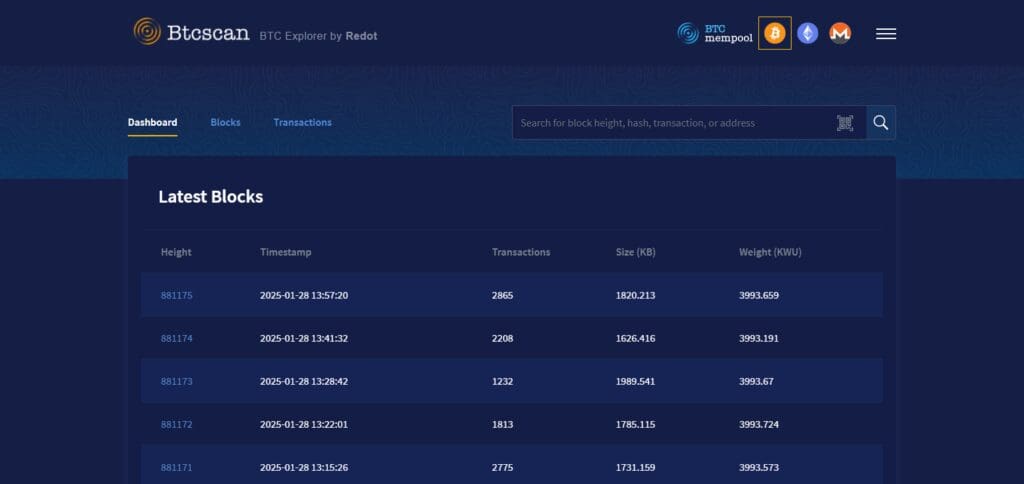The image size is (1024, 484).
Task: Click the BTC Explorer by tagline
Action: coord(301,37)
